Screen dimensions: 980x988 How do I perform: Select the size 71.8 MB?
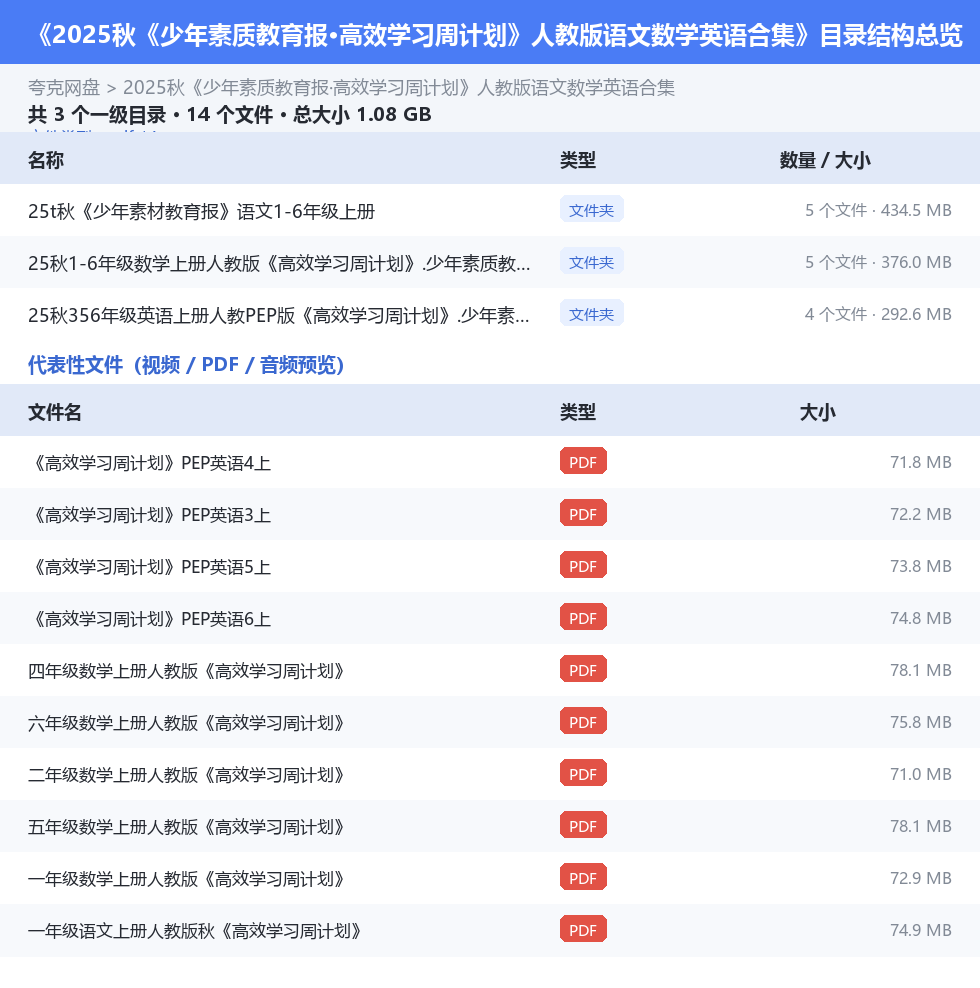coord(920,462)
